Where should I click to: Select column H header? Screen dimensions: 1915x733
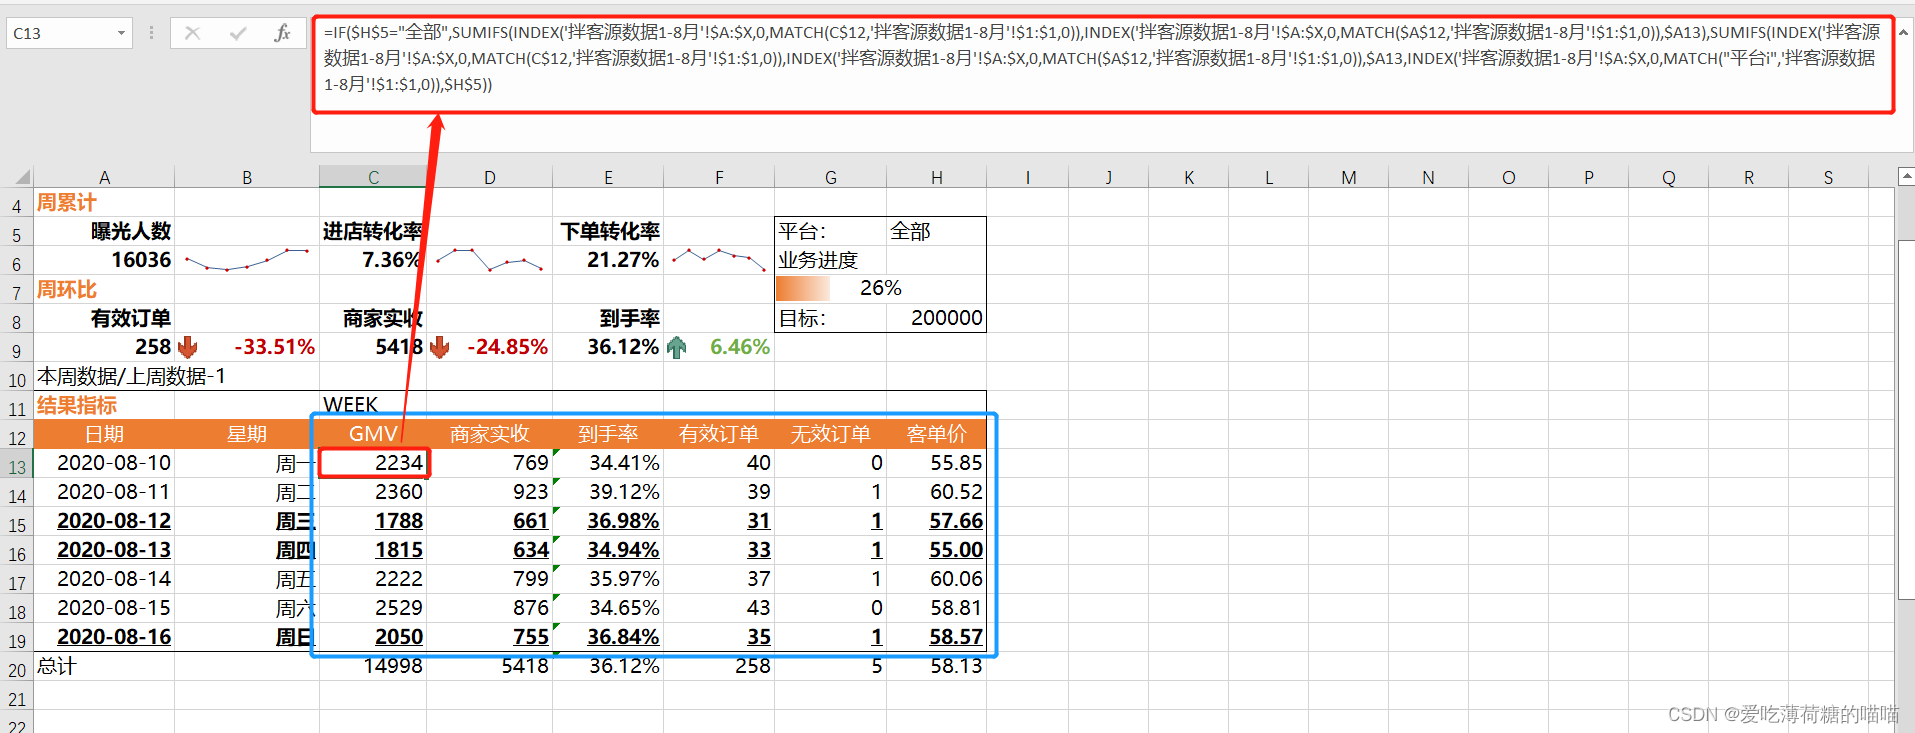tap(936, 178)
